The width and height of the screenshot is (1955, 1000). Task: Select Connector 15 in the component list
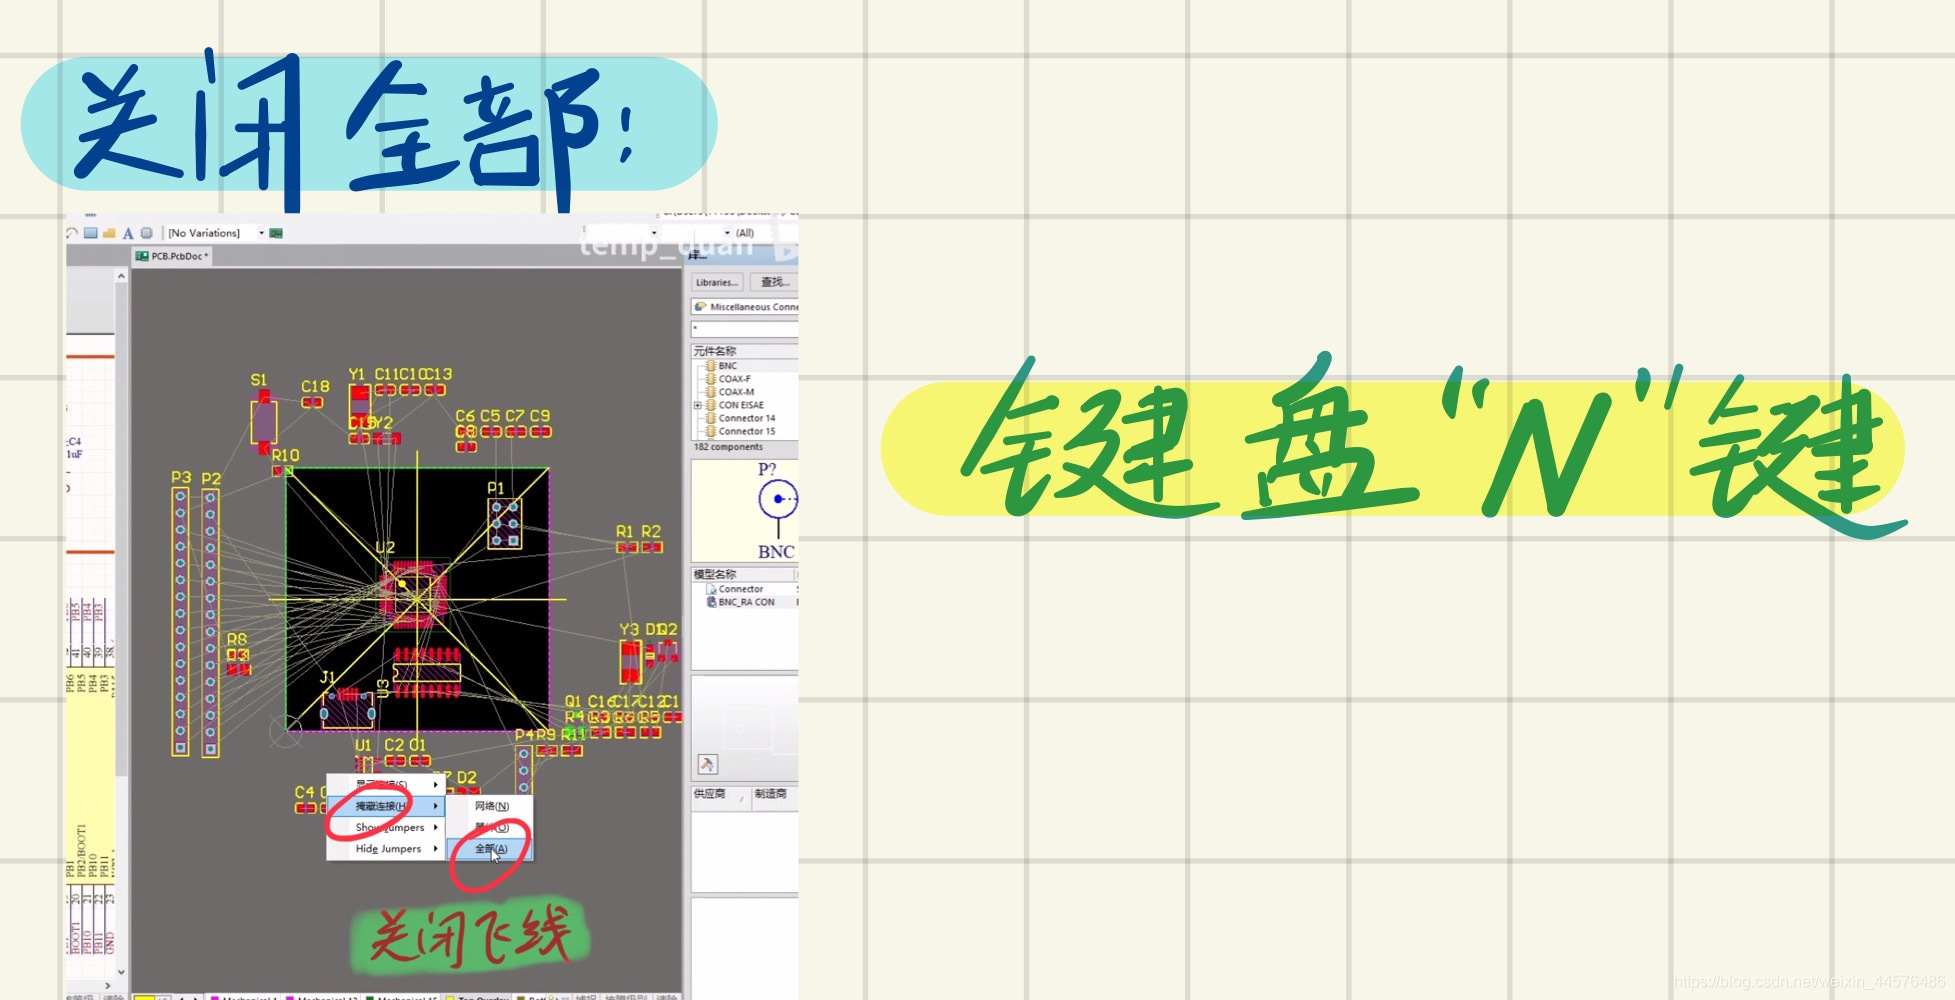click(x=747, y=431)
